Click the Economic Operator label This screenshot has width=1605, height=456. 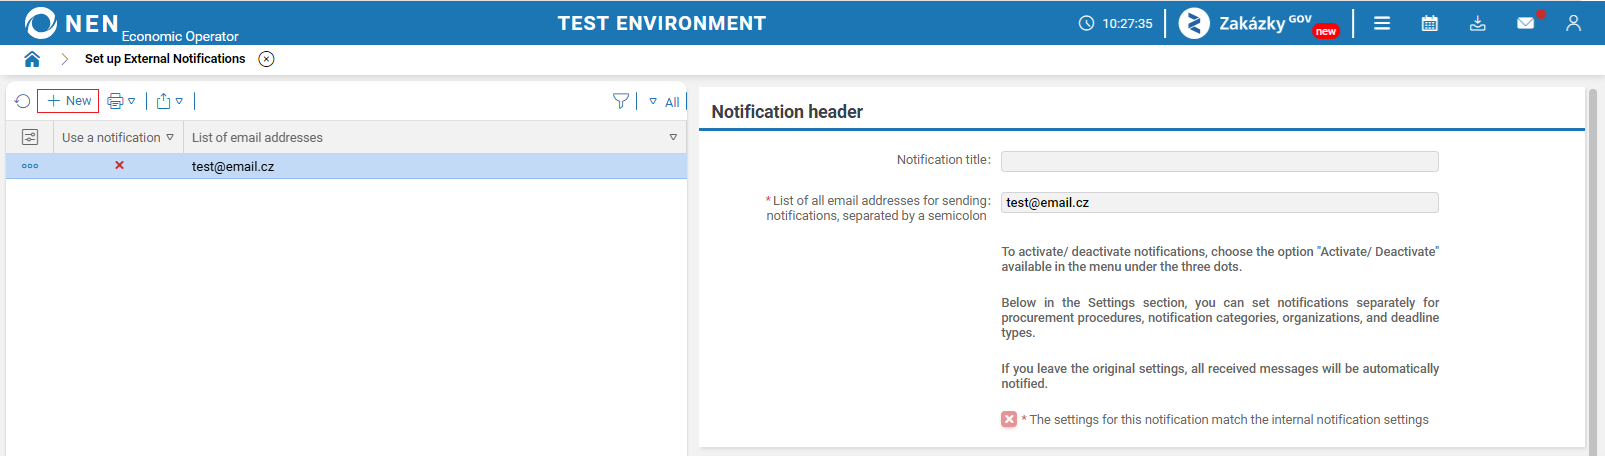(180, 36)
